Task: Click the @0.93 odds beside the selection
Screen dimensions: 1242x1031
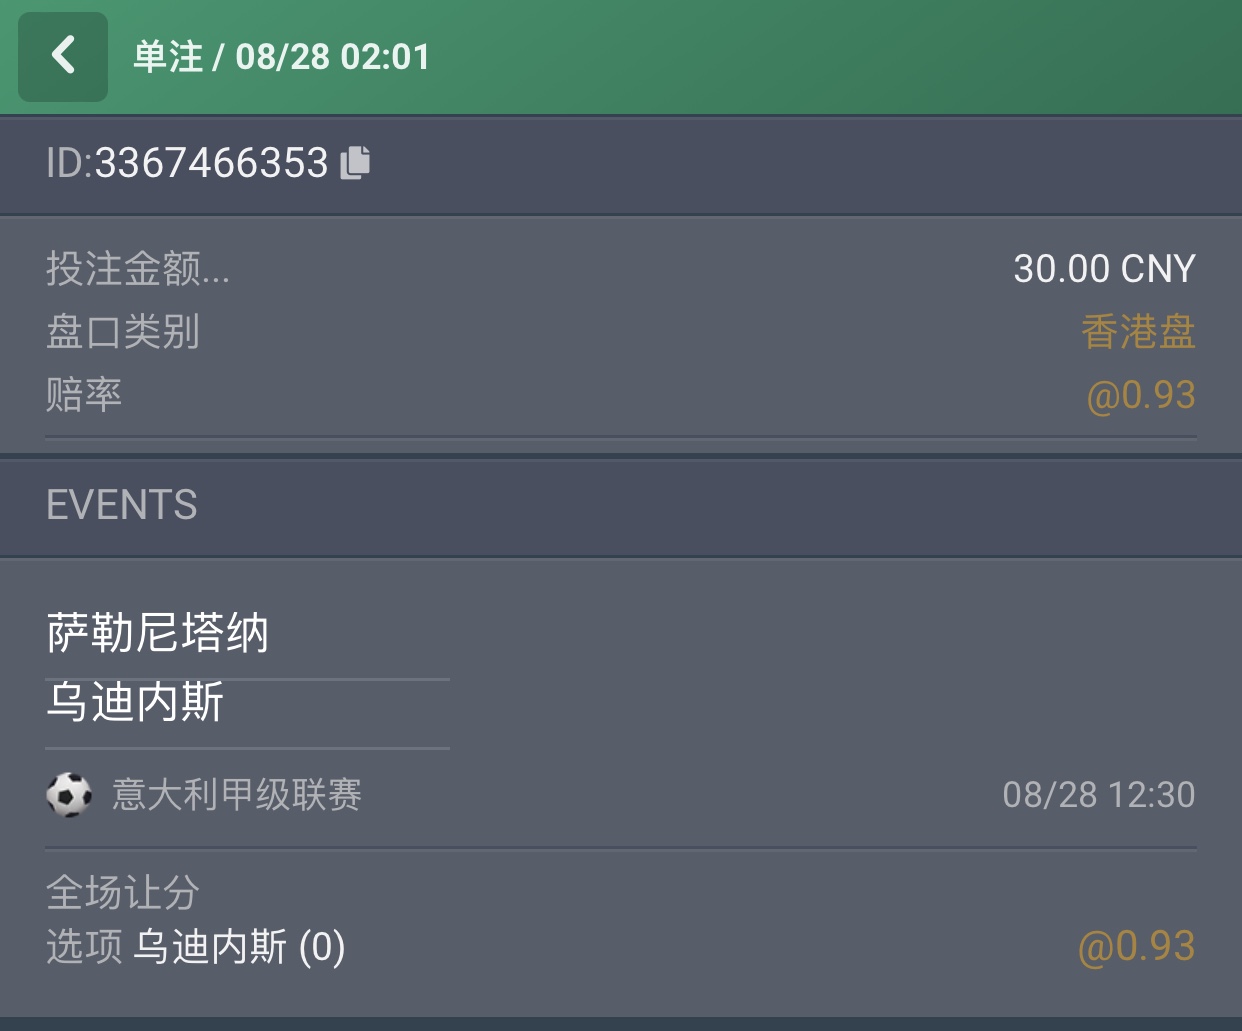Action: [1136, 947]
